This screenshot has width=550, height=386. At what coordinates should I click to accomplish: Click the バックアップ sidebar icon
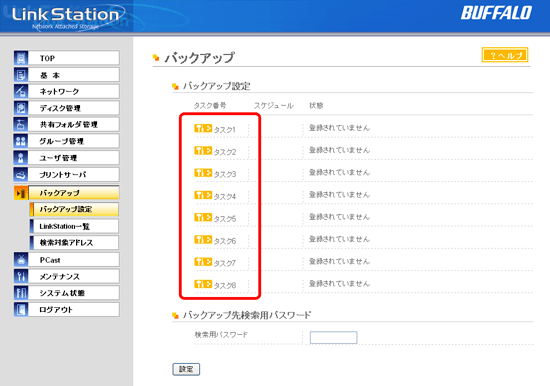pyautogui.click(x=21, y=193)
